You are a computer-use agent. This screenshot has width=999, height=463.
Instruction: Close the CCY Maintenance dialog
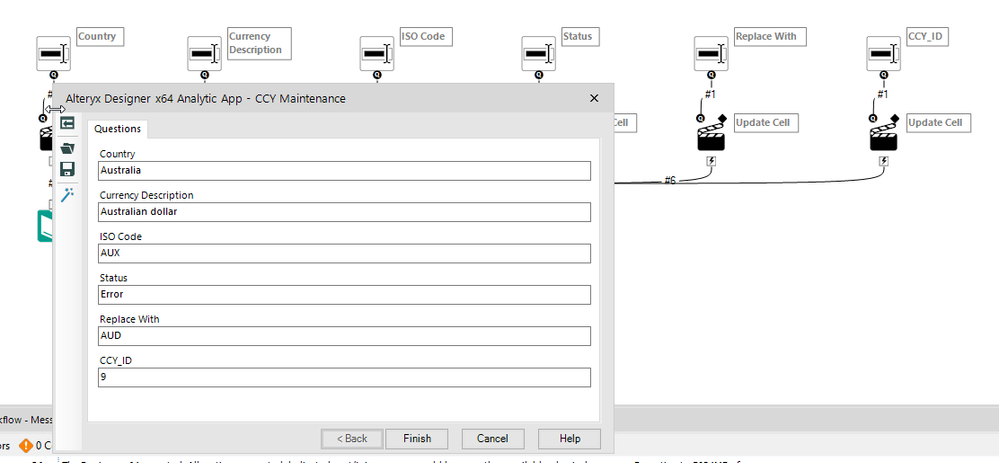594,98
